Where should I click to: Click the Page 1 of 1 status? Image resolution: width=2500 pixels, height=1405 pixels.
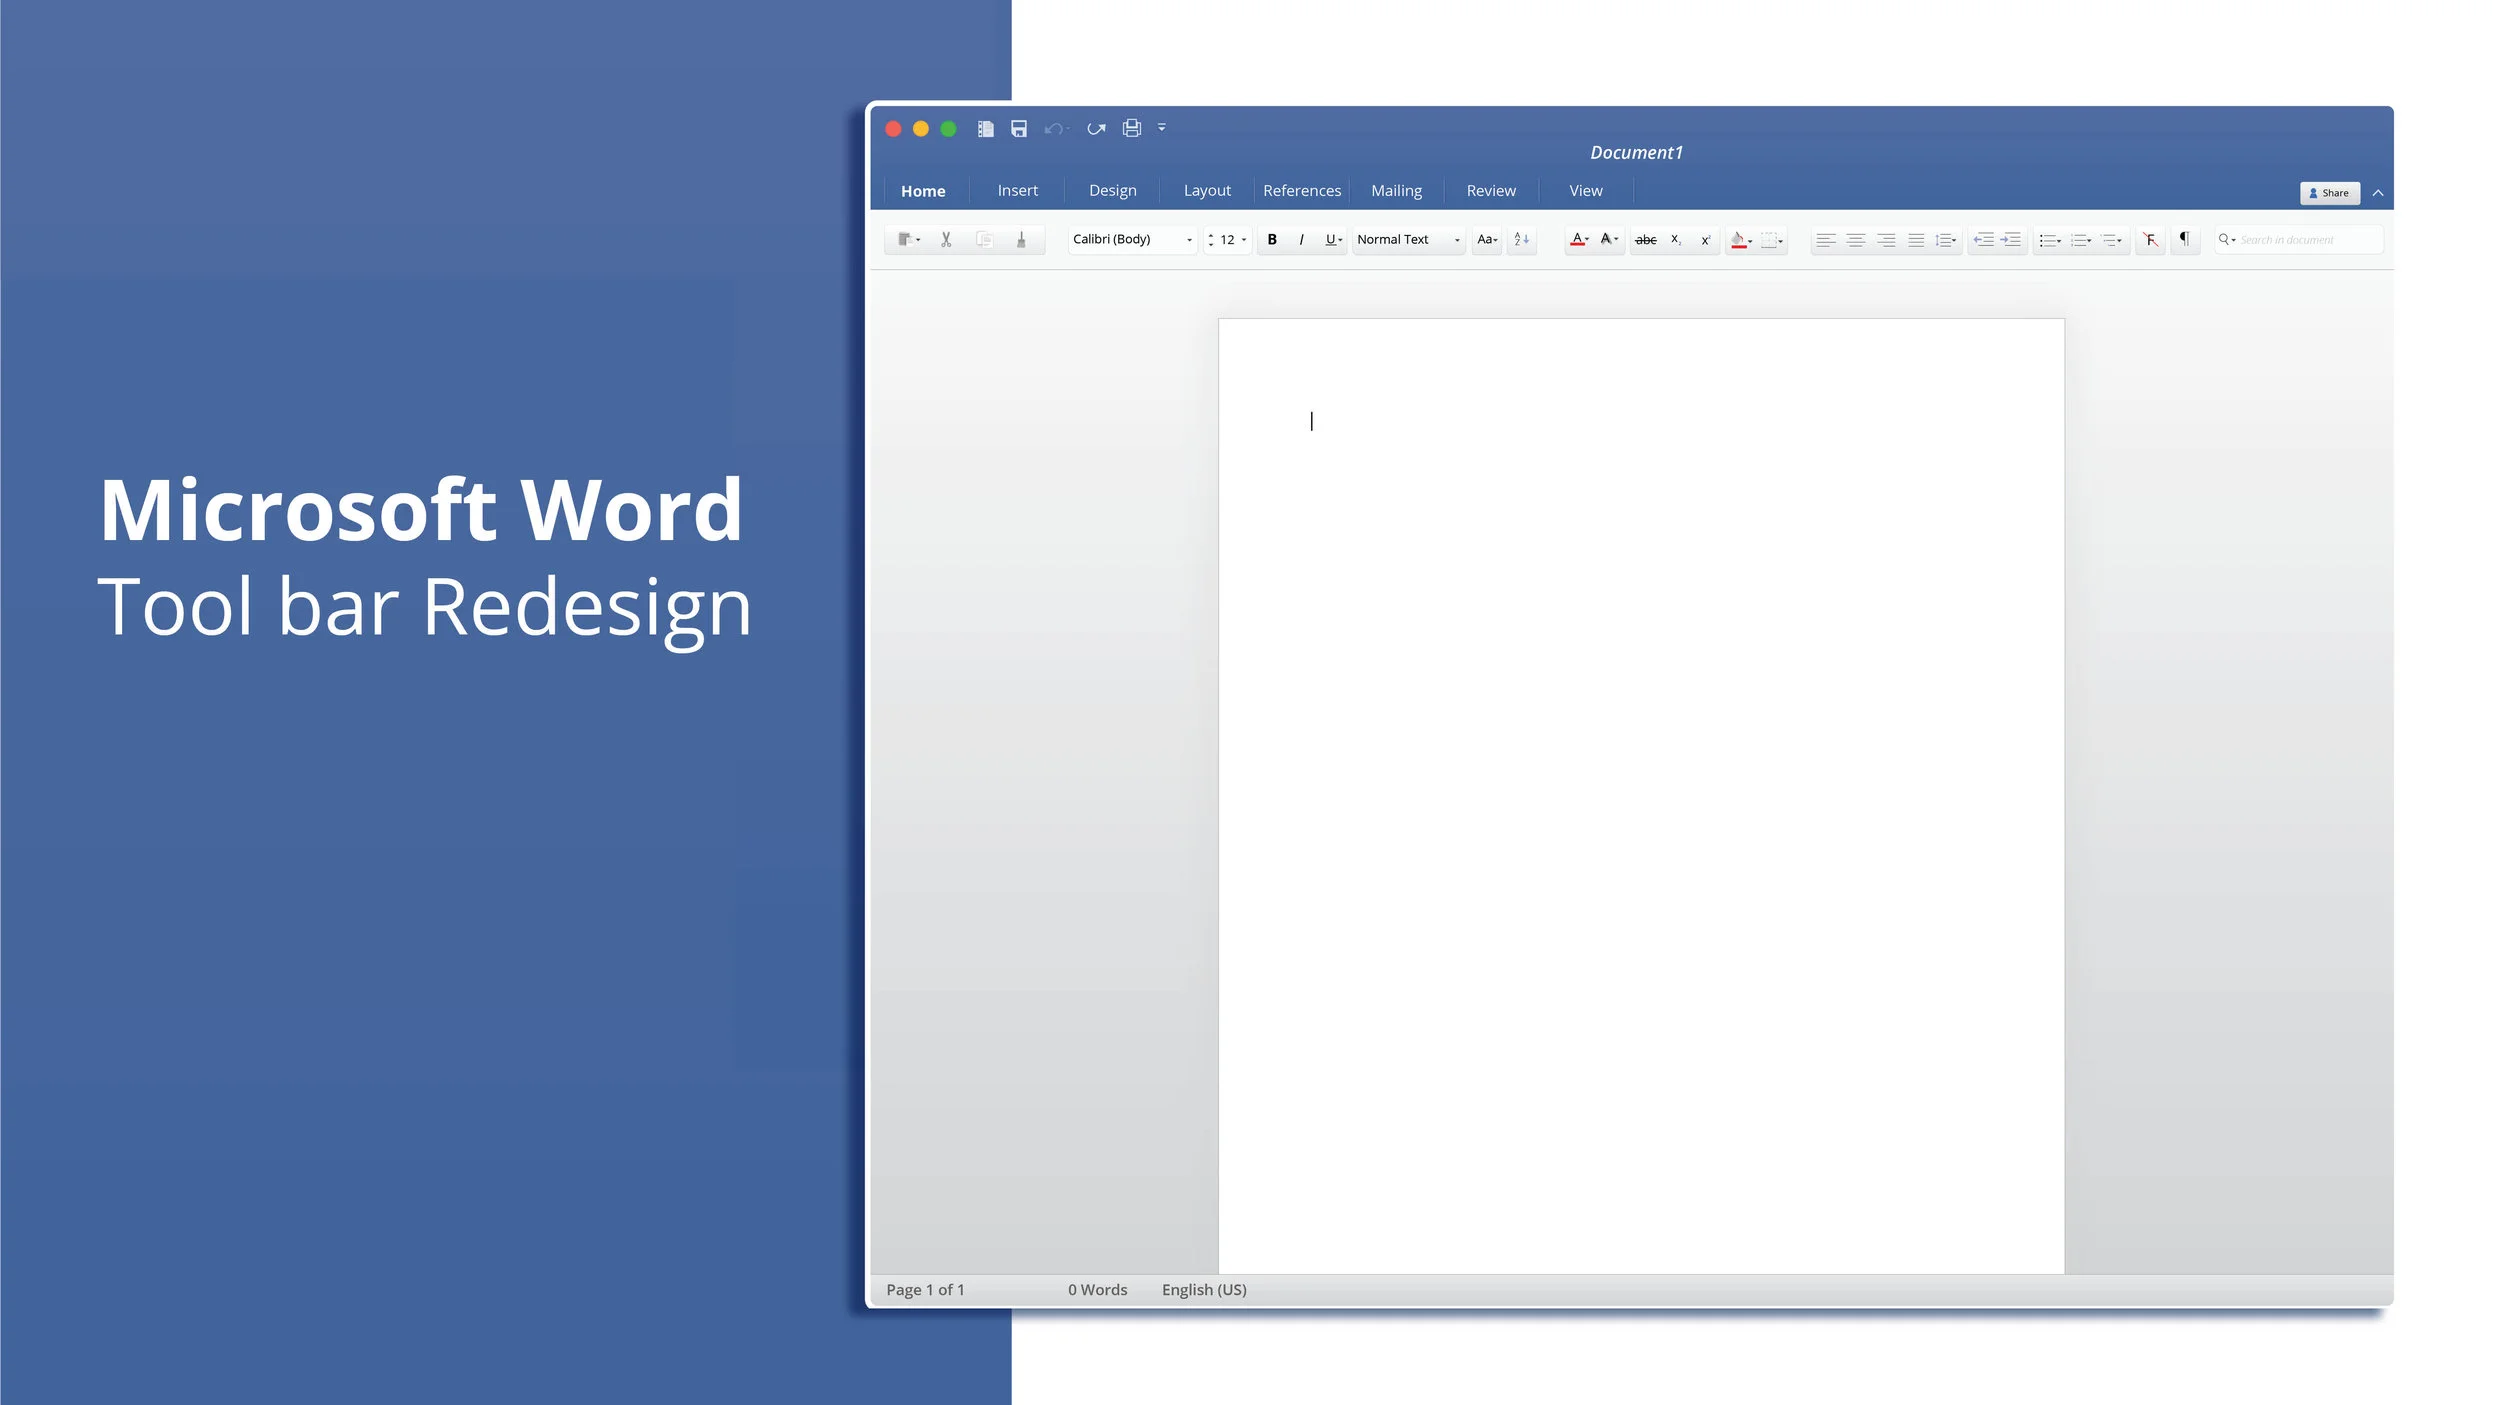(x=925, y=1290)
